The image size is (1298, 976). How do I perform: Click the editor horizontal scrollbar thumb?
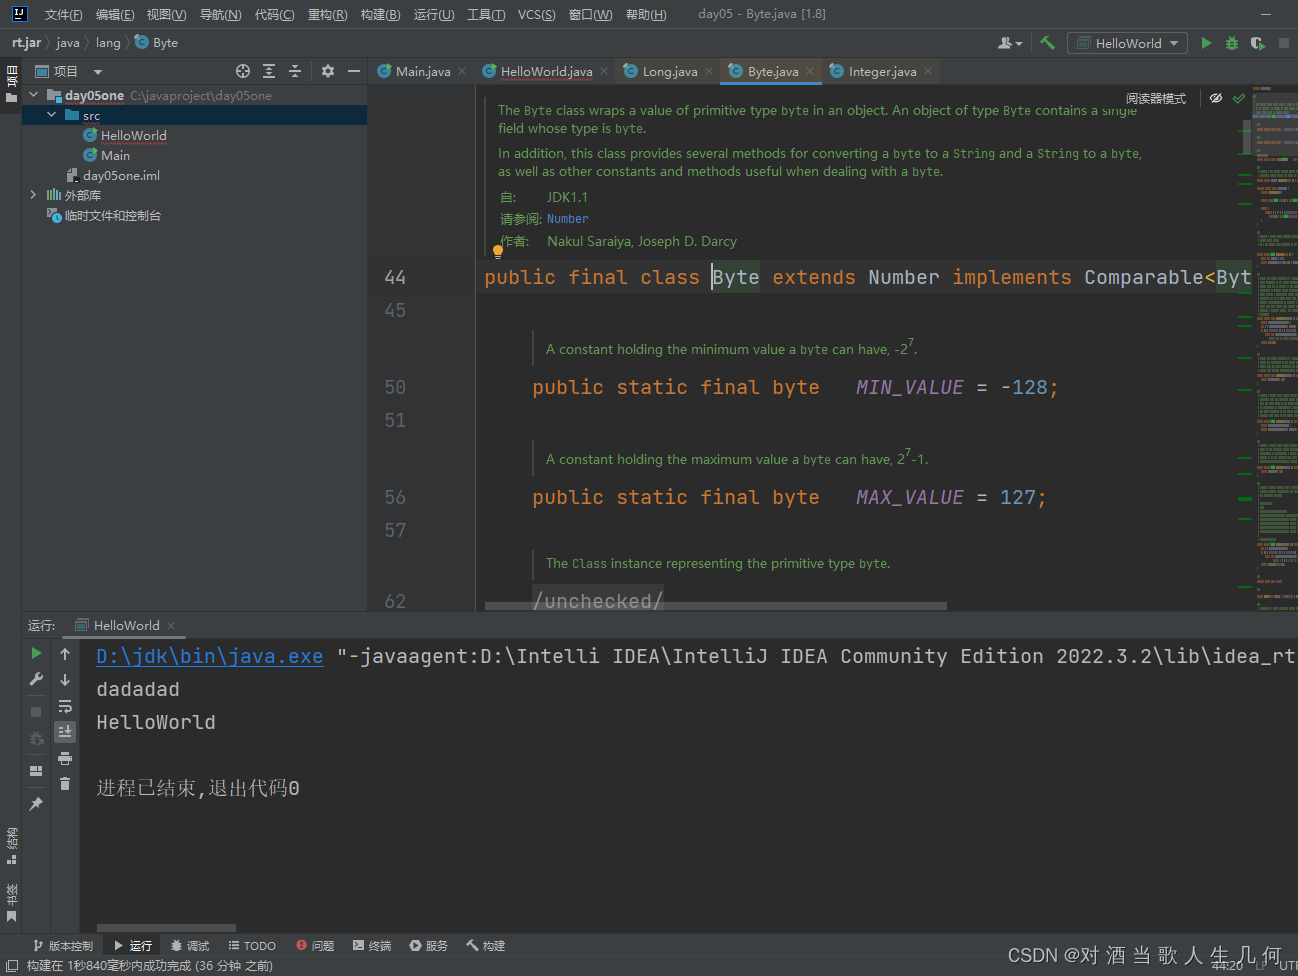716,606
